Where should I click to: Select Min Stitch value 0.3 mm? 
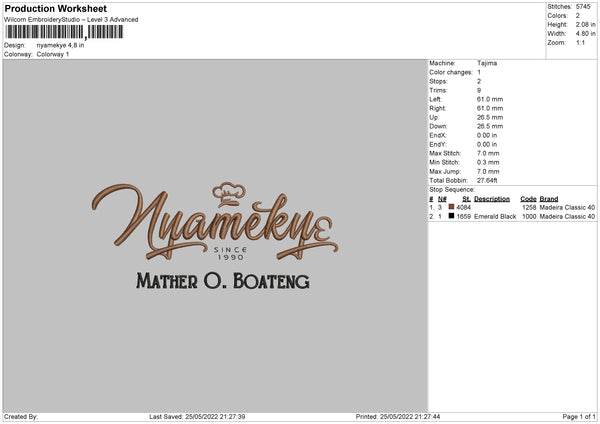pyautogui.click(x=488, y=163)
